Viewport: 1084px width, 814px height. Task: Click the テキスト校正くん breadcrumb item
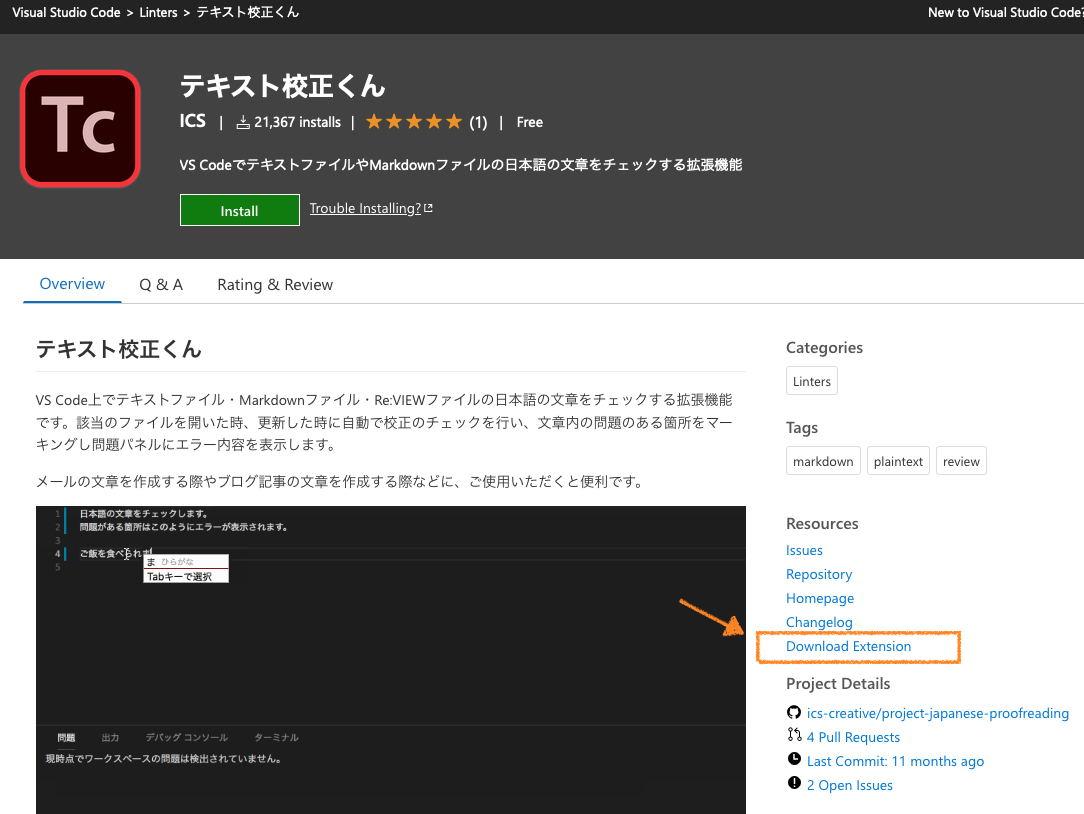tap(247, 12)
